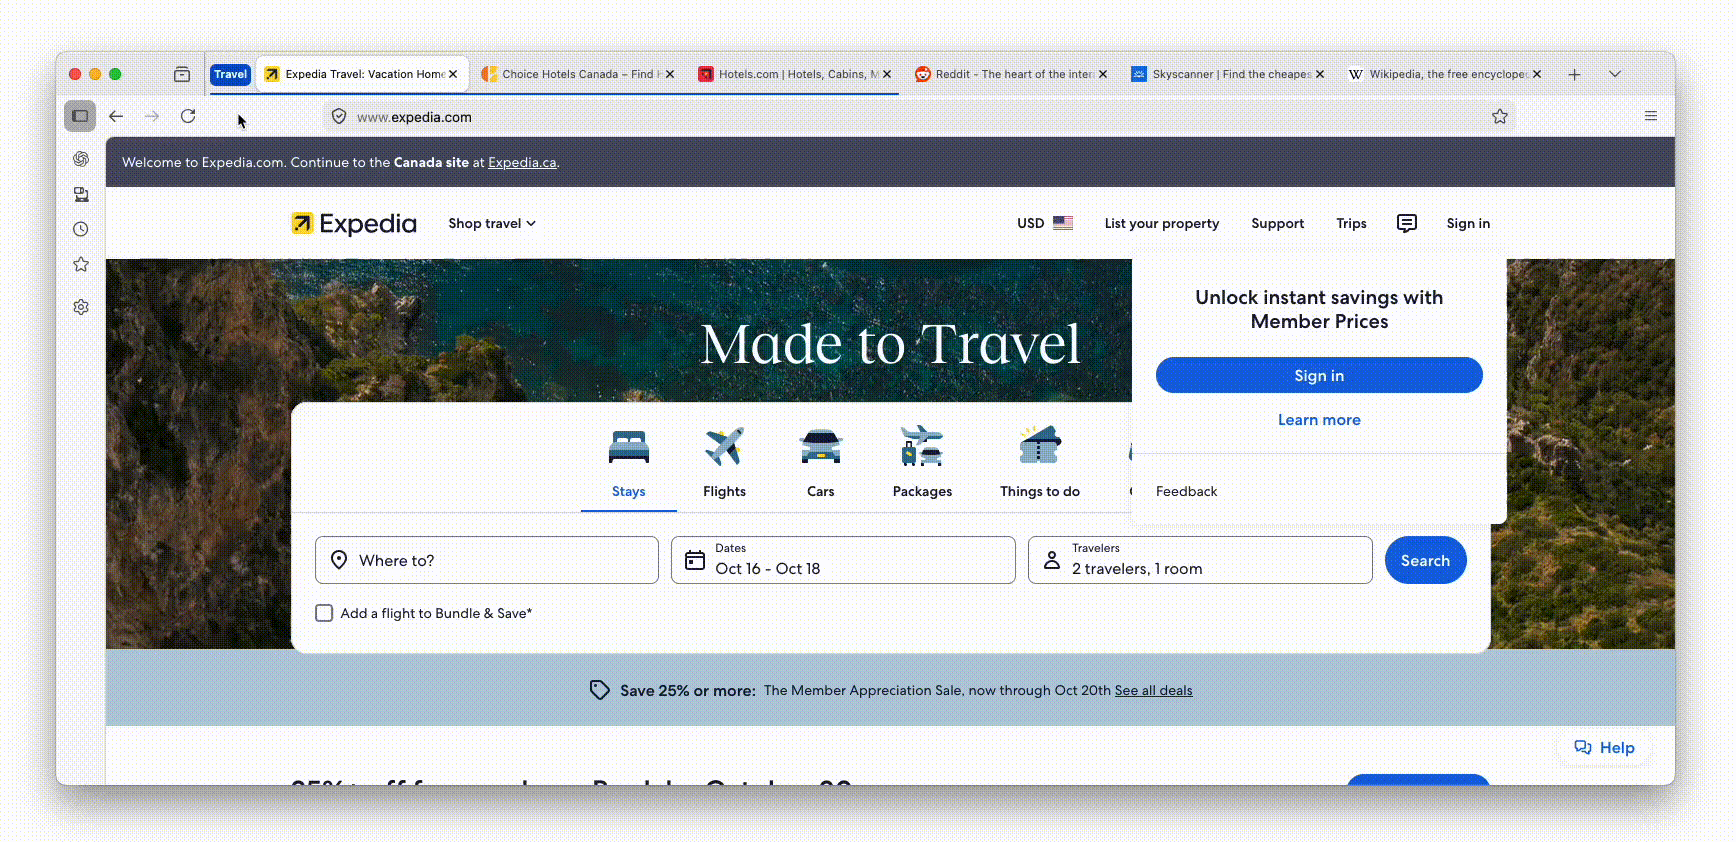Image resolution: width=1736 pixels, height=842 pixels.
Task: Expand the Shop travel dropdown
Action: (491, 223)
